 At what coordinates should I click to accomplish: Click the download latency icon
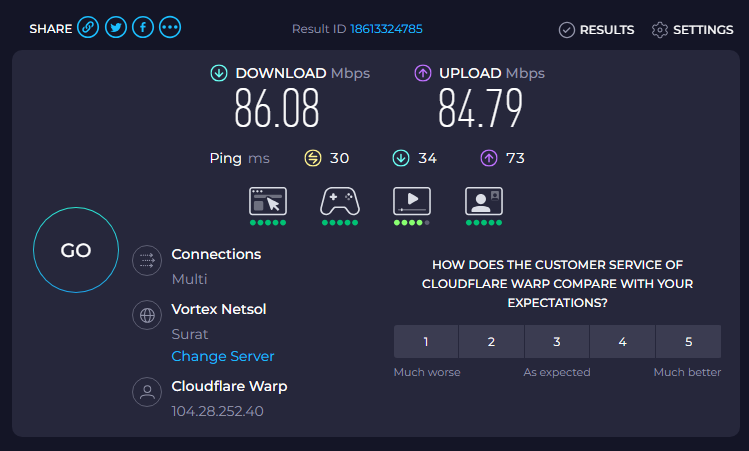401,158
